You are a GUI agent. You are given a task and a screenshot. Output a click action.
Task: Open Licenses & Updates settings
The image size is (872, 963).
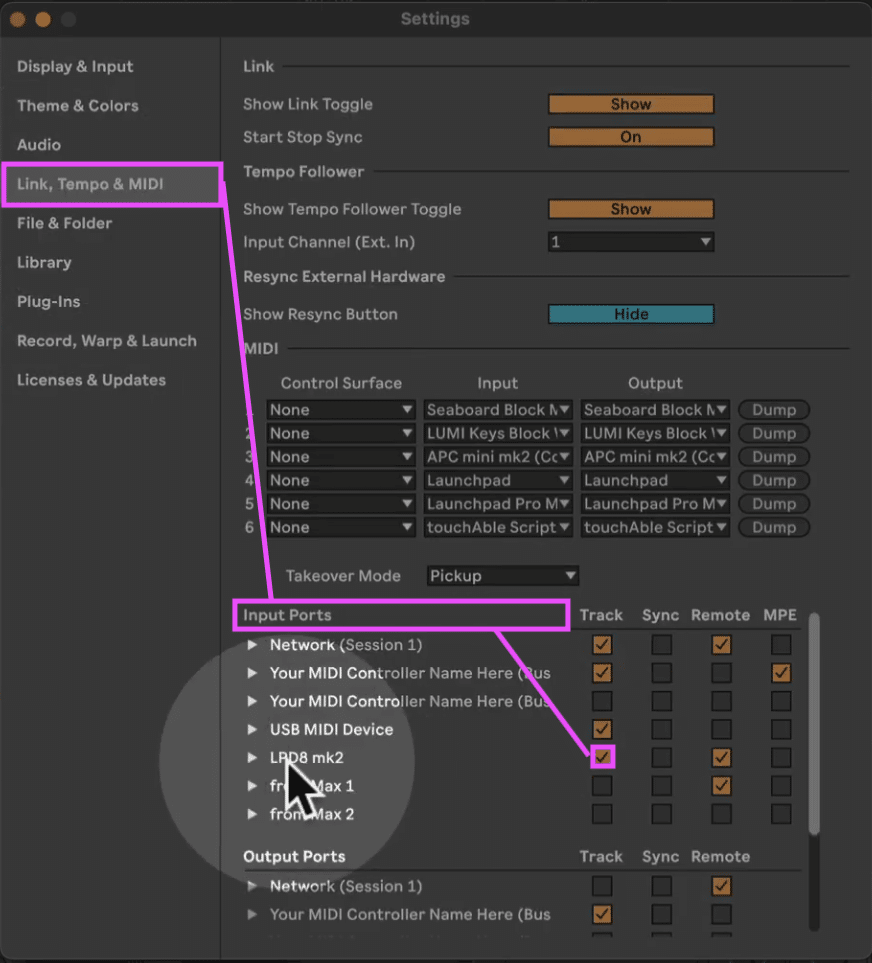pos(91,380)
